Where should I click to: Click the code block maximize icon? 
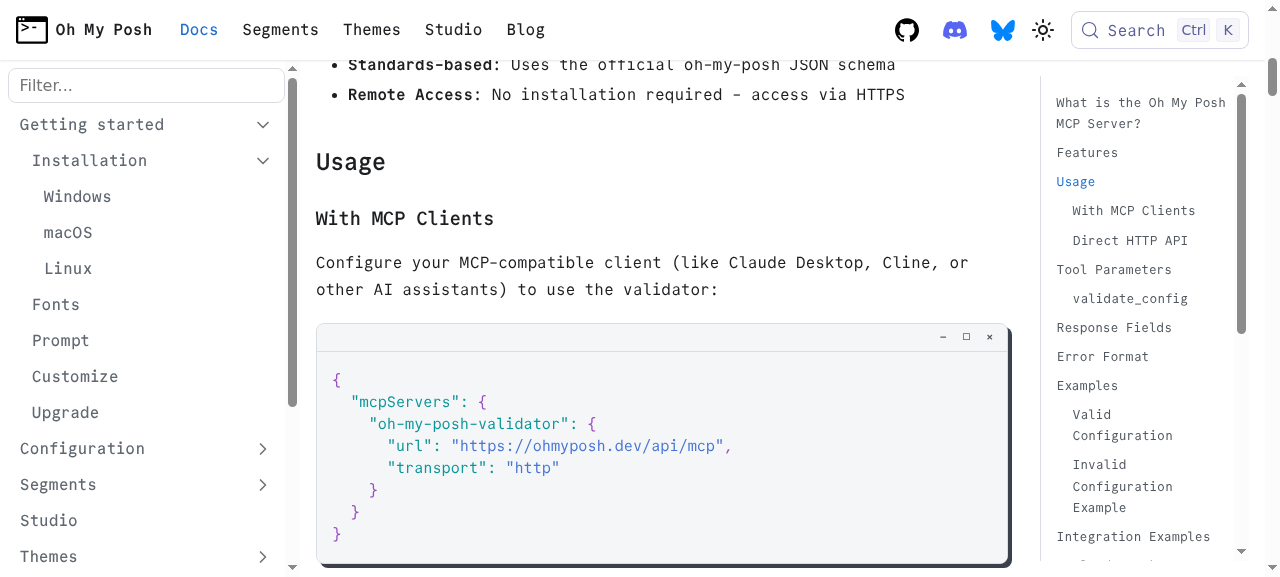tap(966, 337)
